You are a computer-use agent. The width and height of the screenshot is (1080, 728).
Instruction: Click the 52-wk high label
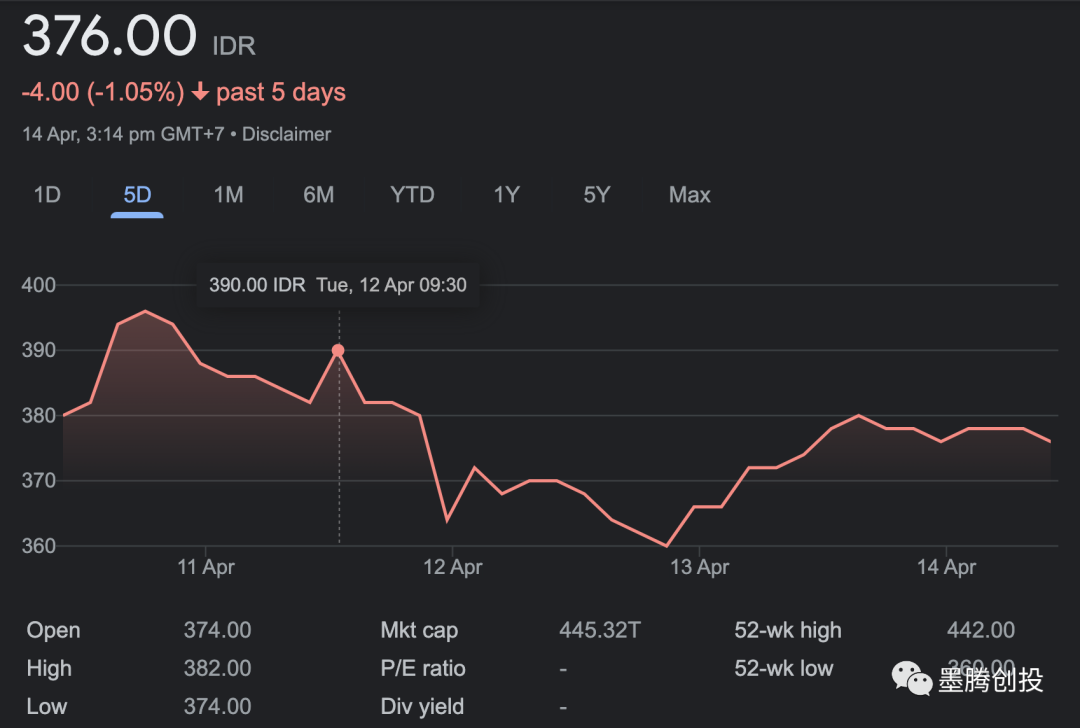pyautogui.click(x=788, y=630)
